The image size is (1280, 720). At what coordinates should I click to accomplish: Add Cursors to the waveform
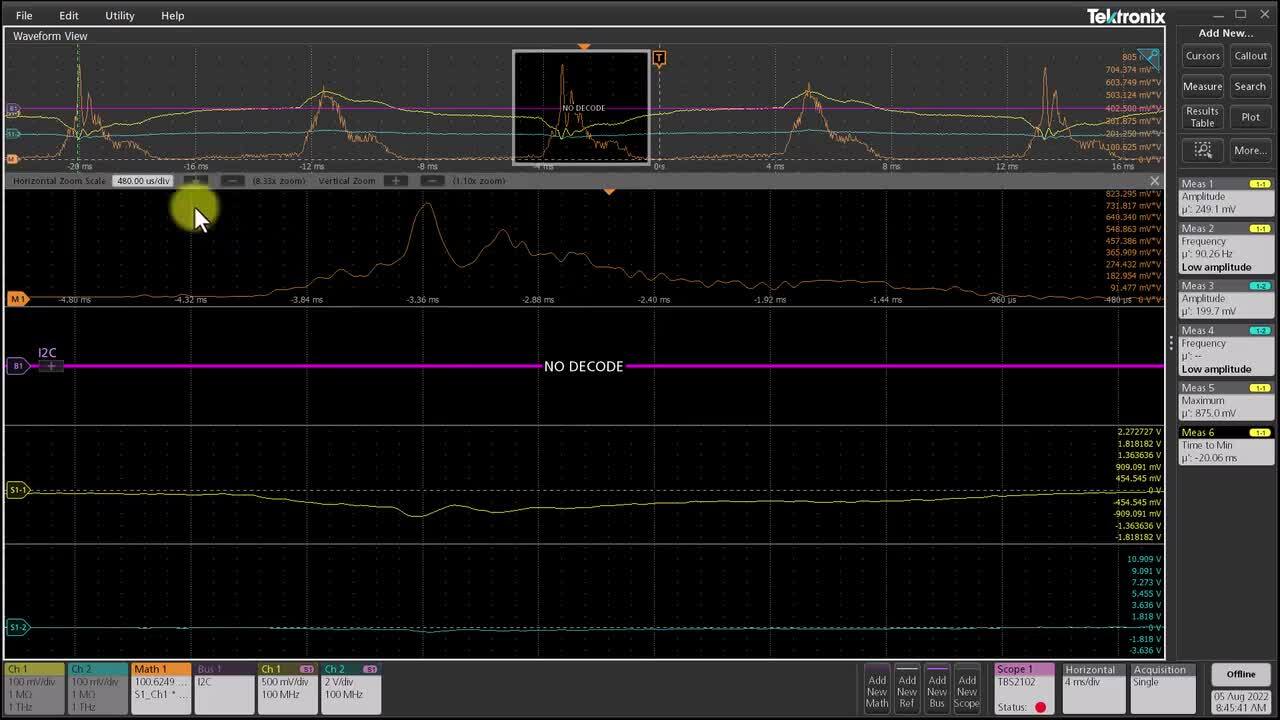tap(1202, 56)
